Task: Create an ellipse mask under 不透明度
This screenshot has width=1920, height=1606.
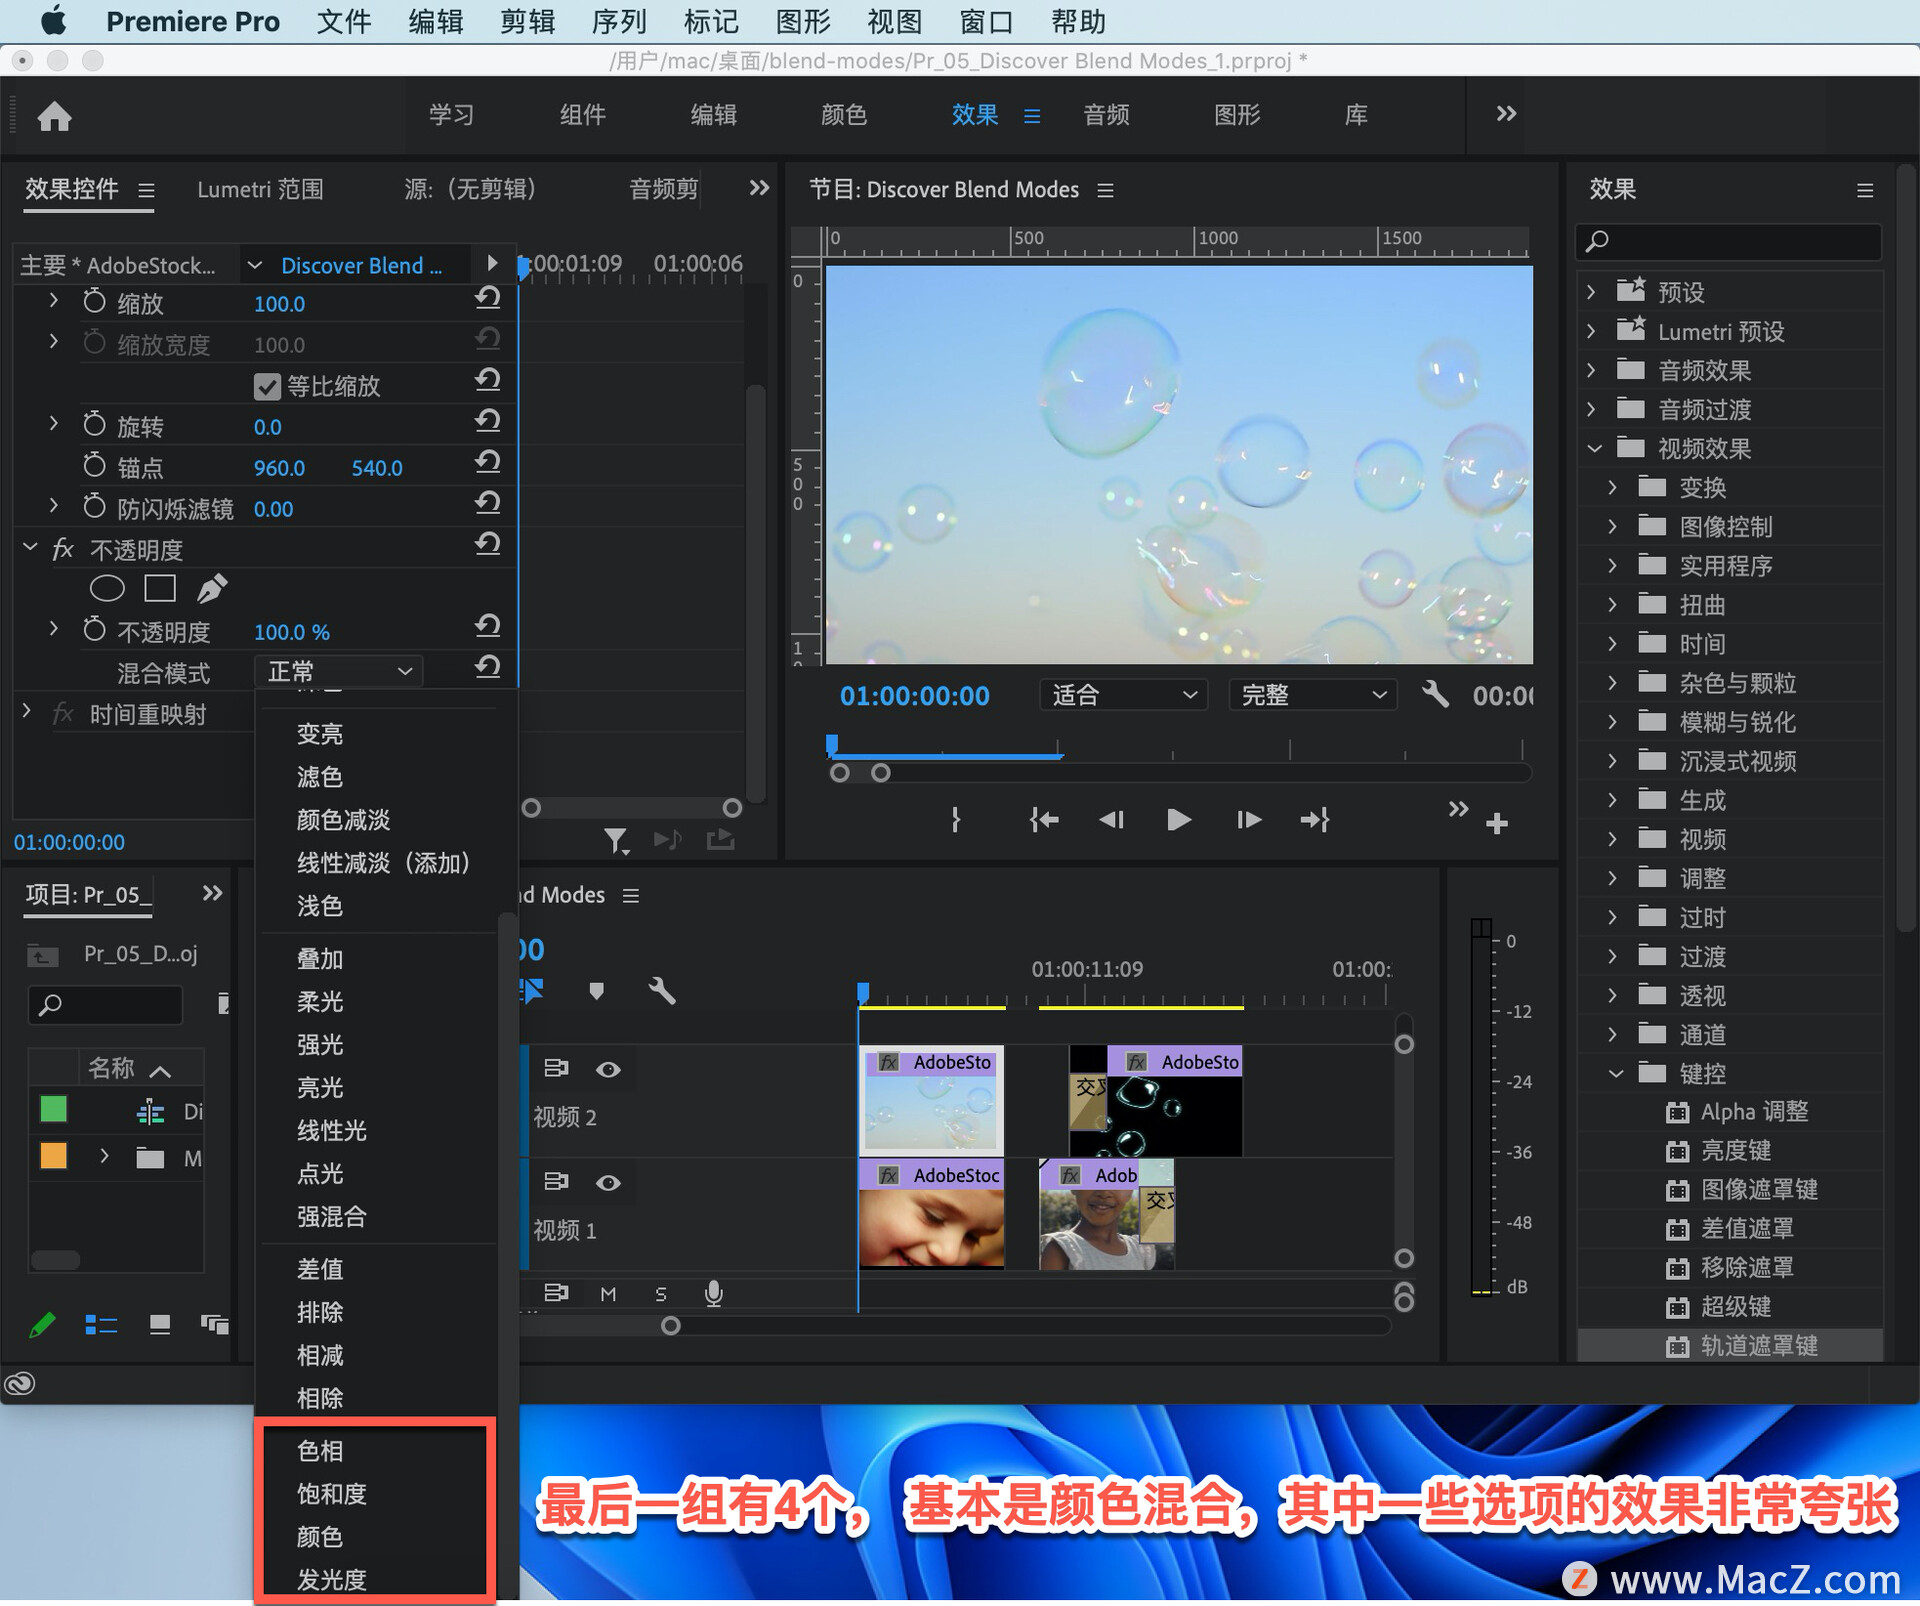Action: [x=107, y=589]
